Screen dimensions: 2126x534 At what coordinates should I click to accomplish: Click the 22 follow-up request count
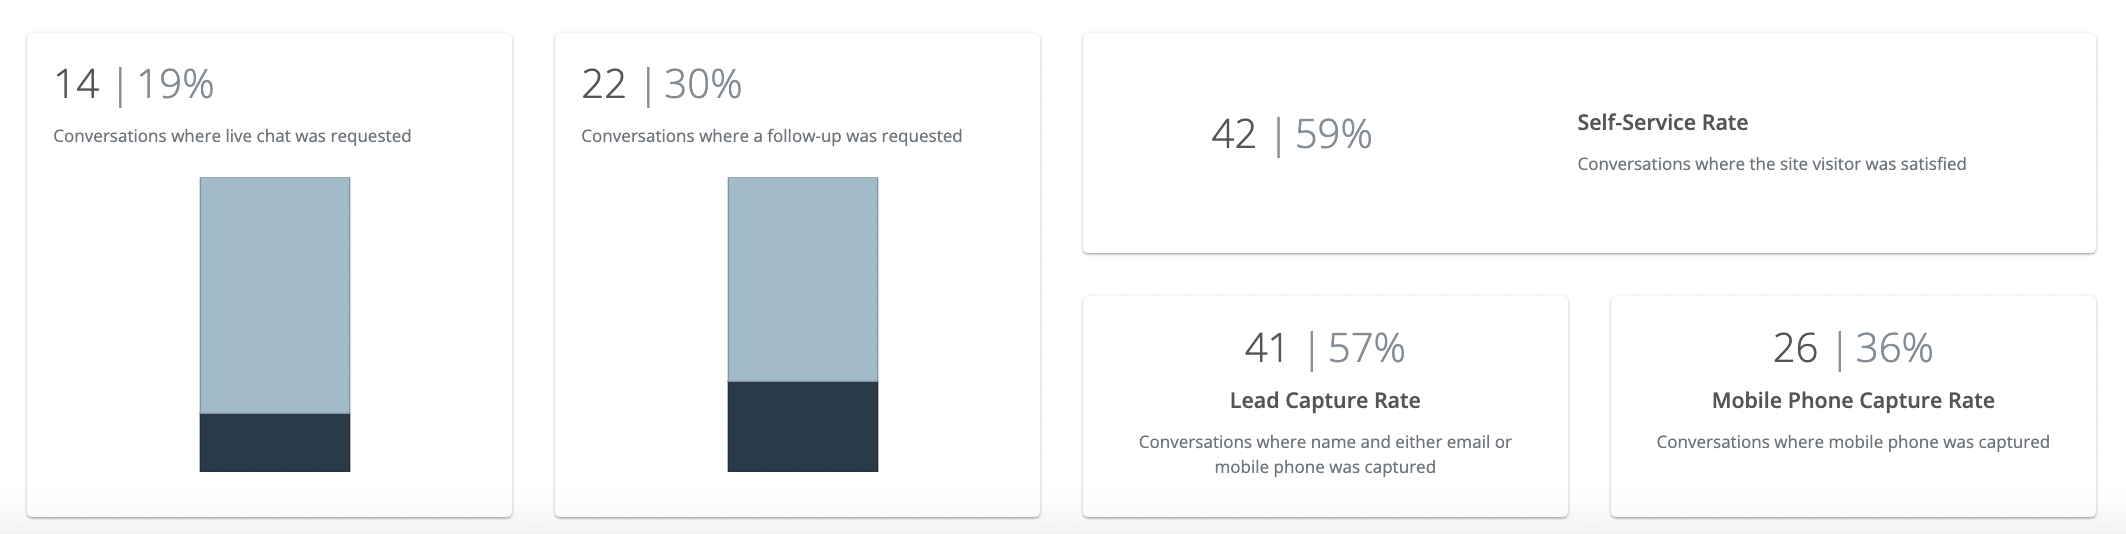(603, 84)
